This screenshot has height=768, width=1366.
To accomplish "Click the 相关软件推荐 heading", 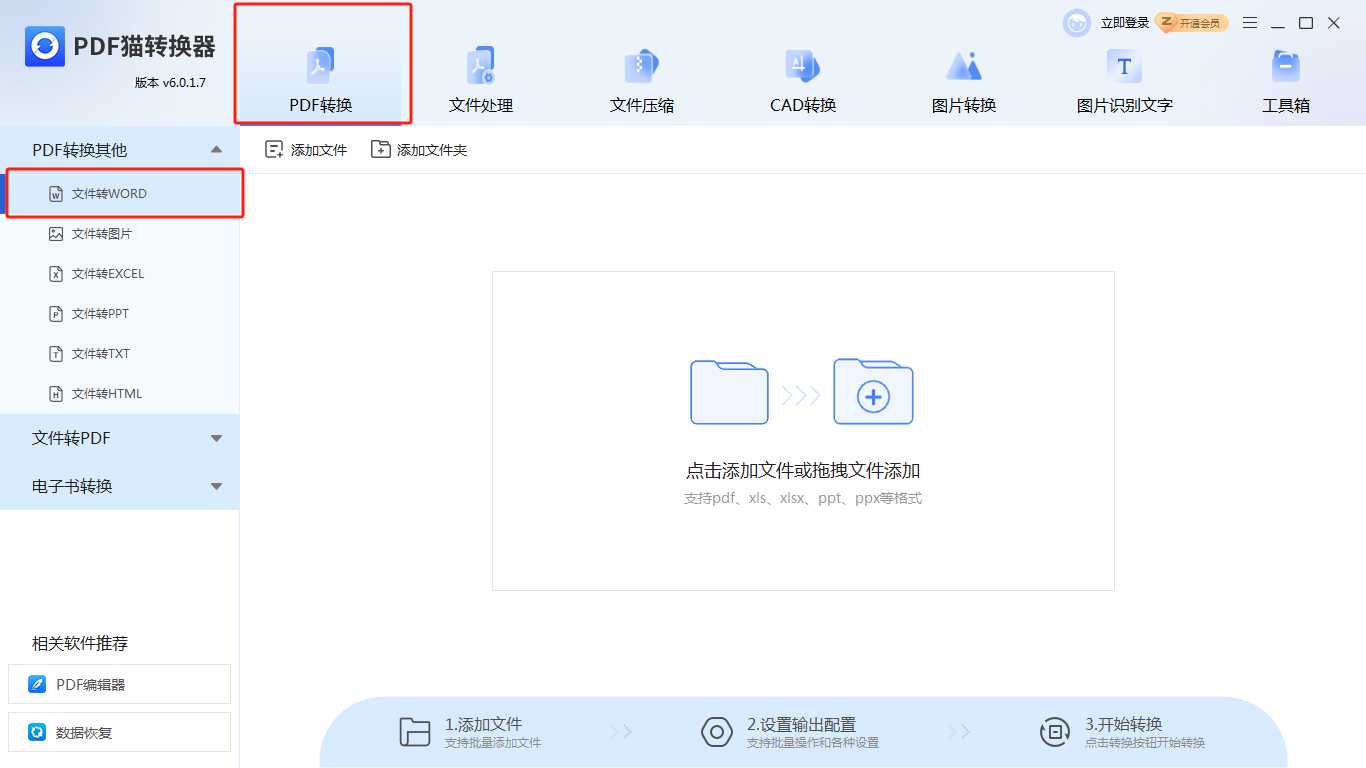I will (x=80, y=643).
